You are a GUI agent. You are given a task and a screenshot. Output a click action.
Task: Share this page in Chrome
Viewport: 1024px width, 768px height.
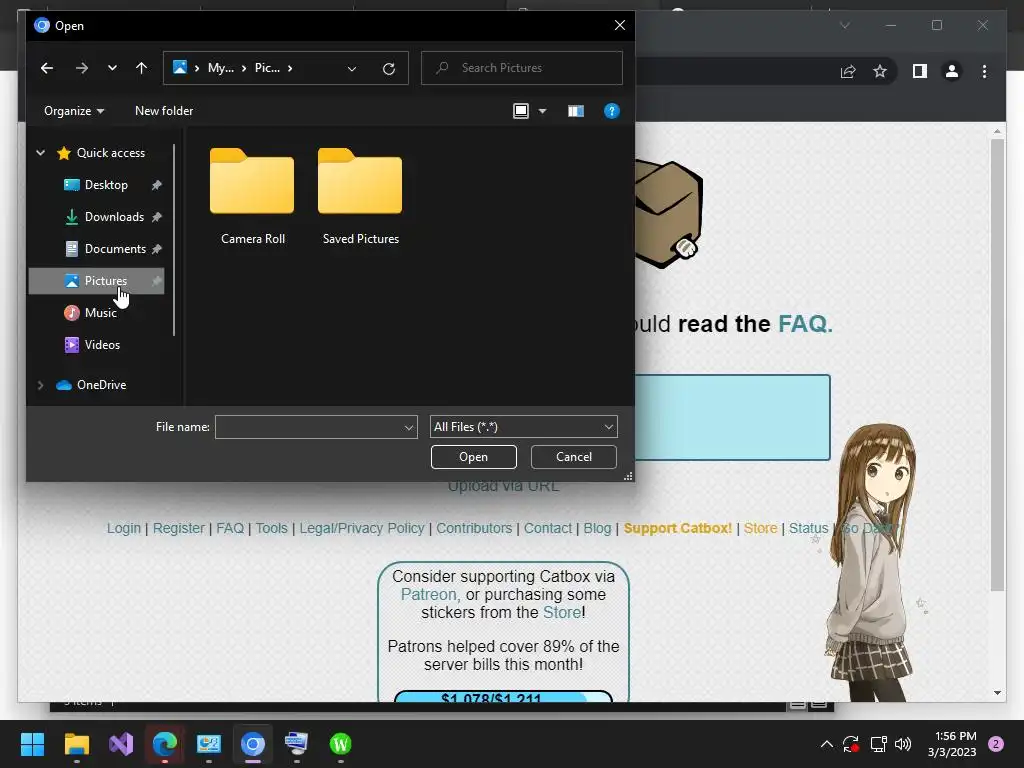[x=848, y=71]
